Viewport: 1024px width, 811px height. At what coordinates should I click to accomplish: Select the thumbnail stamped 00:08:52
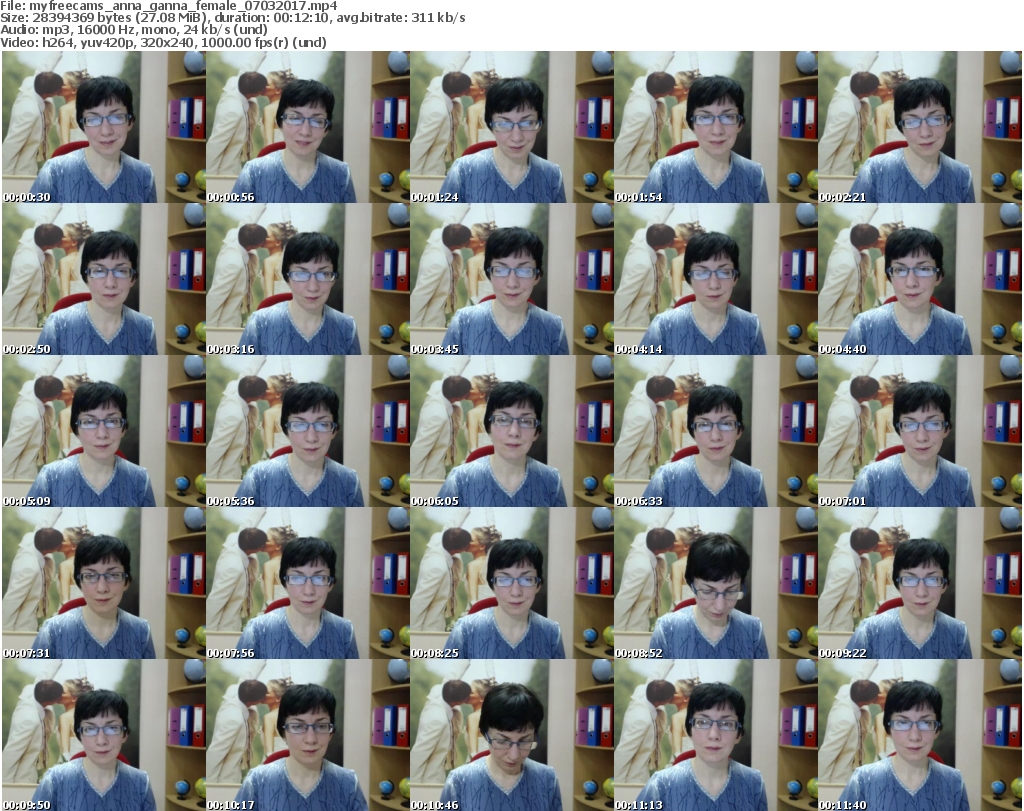pyautogui.click(x=716, y=583)
